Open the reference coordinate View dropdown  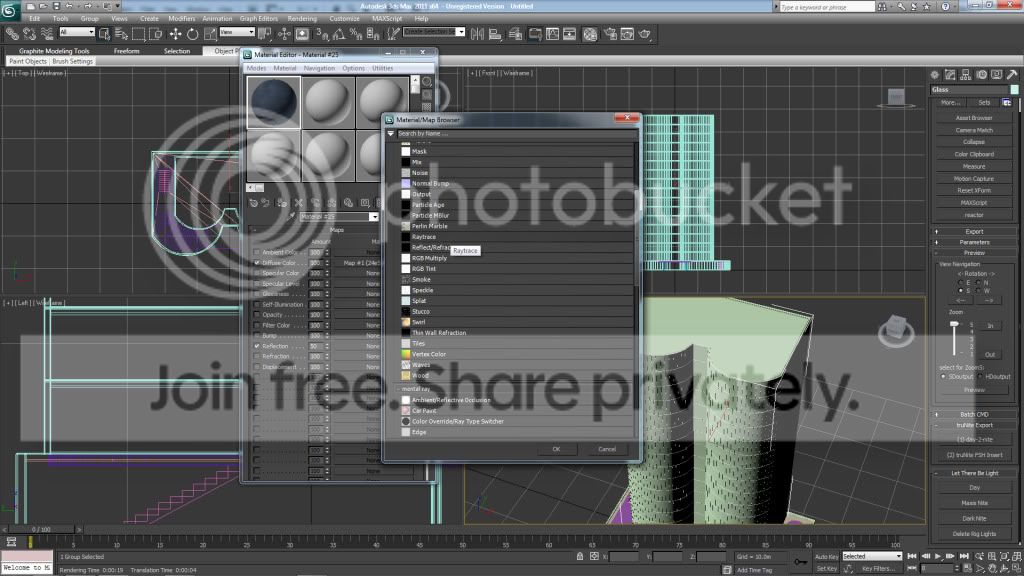pos(236,32)
